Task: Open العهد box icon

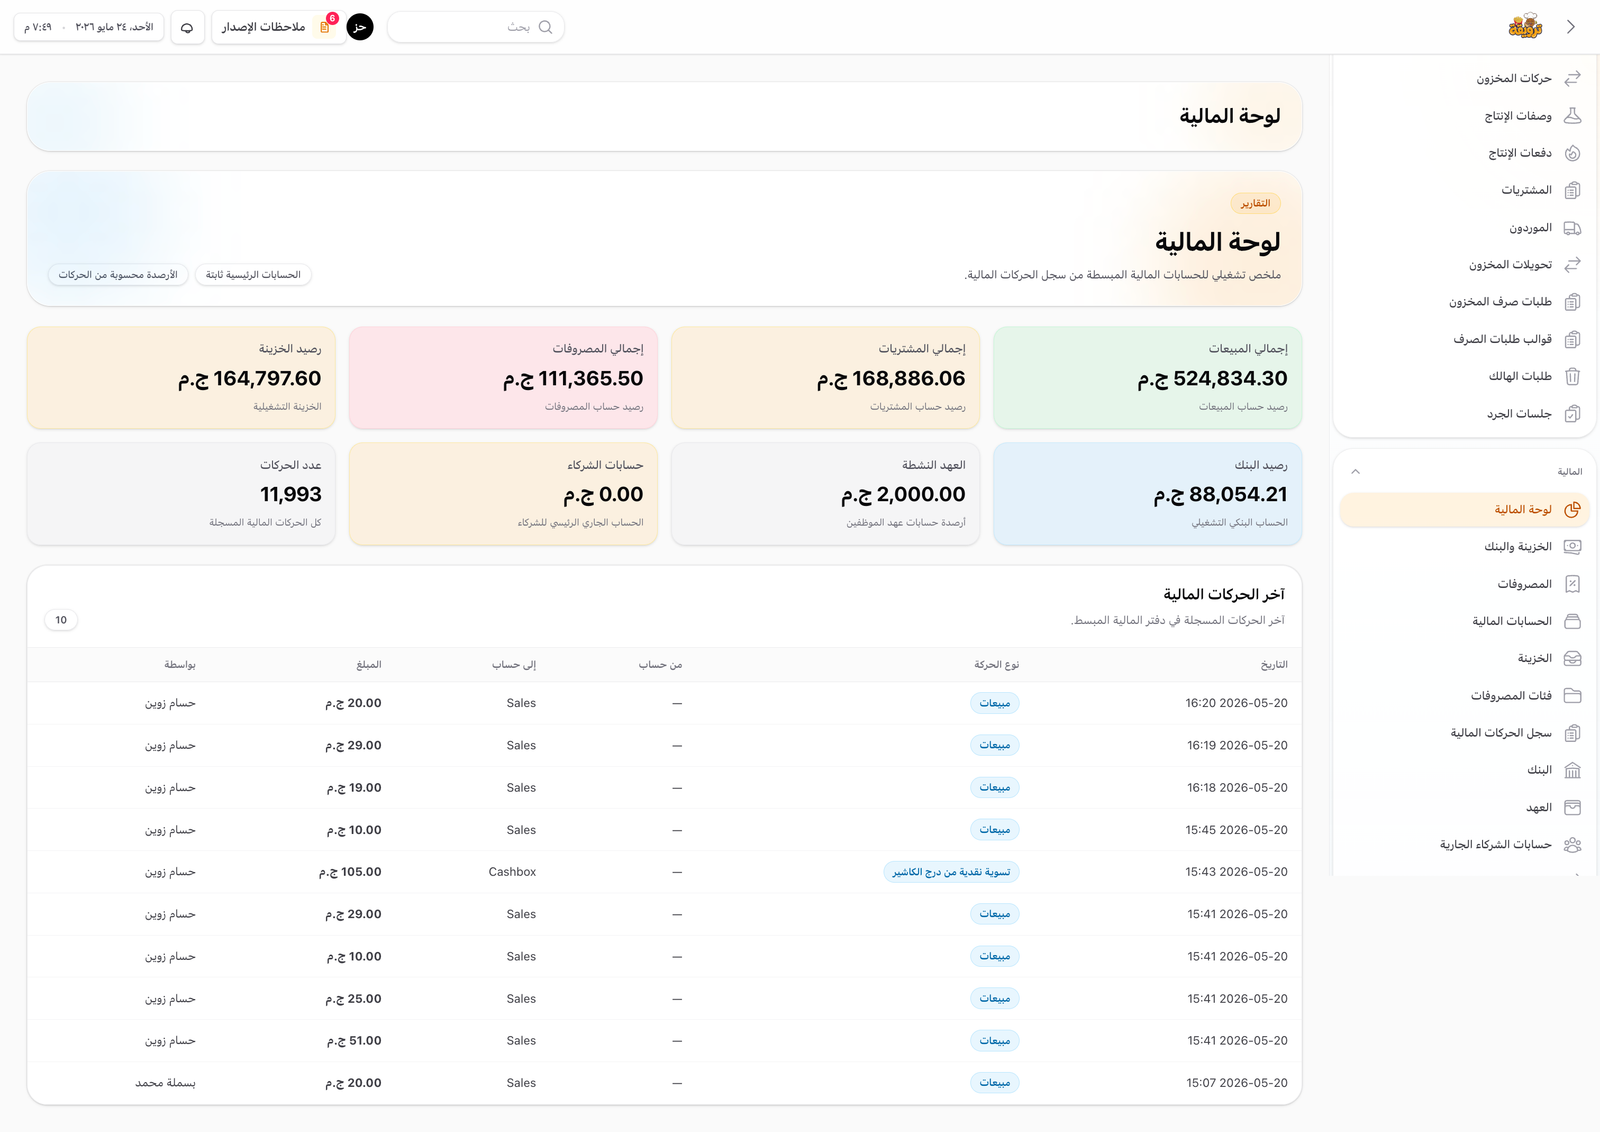Action: (x=1572, y=807)
